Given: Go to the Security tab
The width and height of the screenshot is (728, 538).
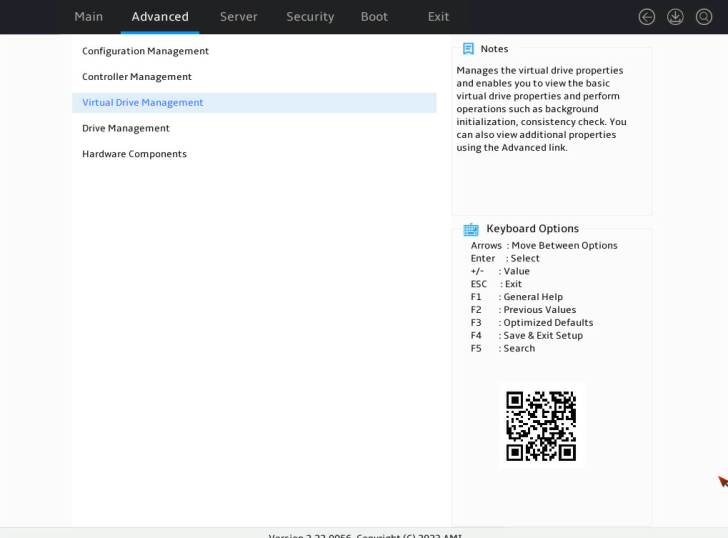Looking at the screenshot, I should click(x=310, y=17).
